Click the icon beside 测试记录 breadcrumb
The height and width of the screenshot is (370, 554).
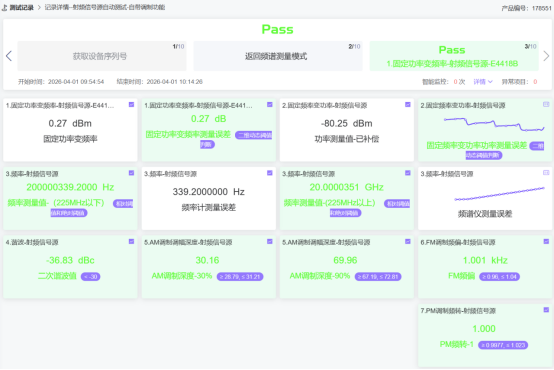coord(4,7)
